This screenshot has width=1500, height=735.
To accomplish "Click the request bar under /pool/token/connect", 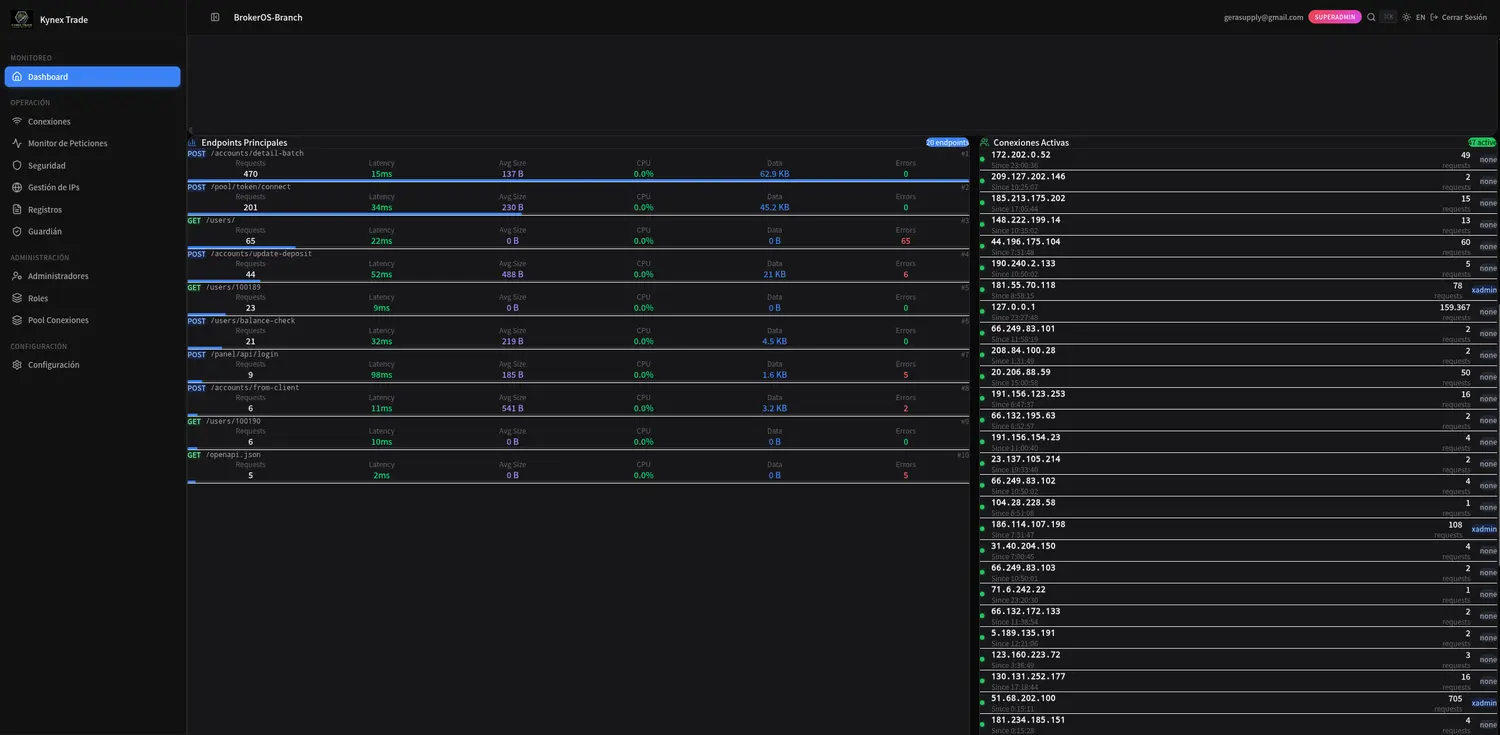I will point(354,214).
